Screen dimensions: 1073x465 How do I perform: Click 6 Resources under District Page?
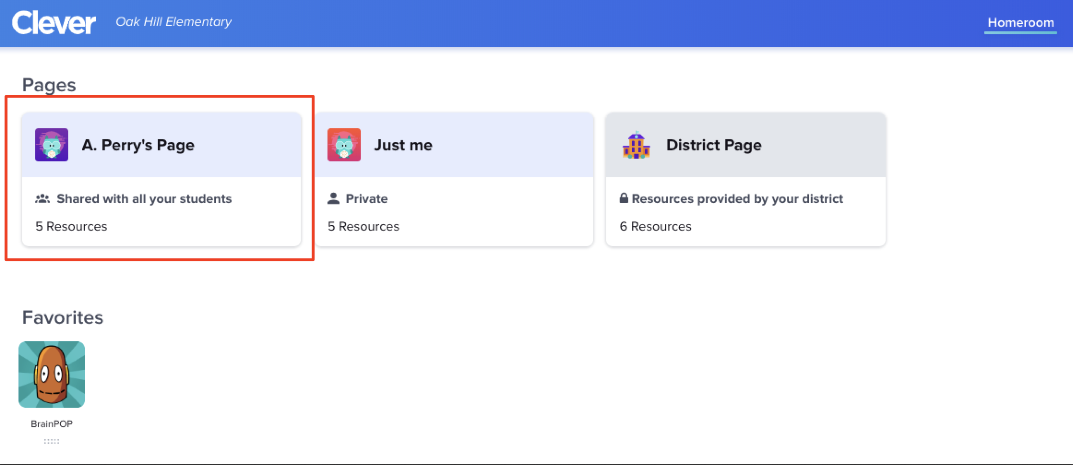pos(656,226)
